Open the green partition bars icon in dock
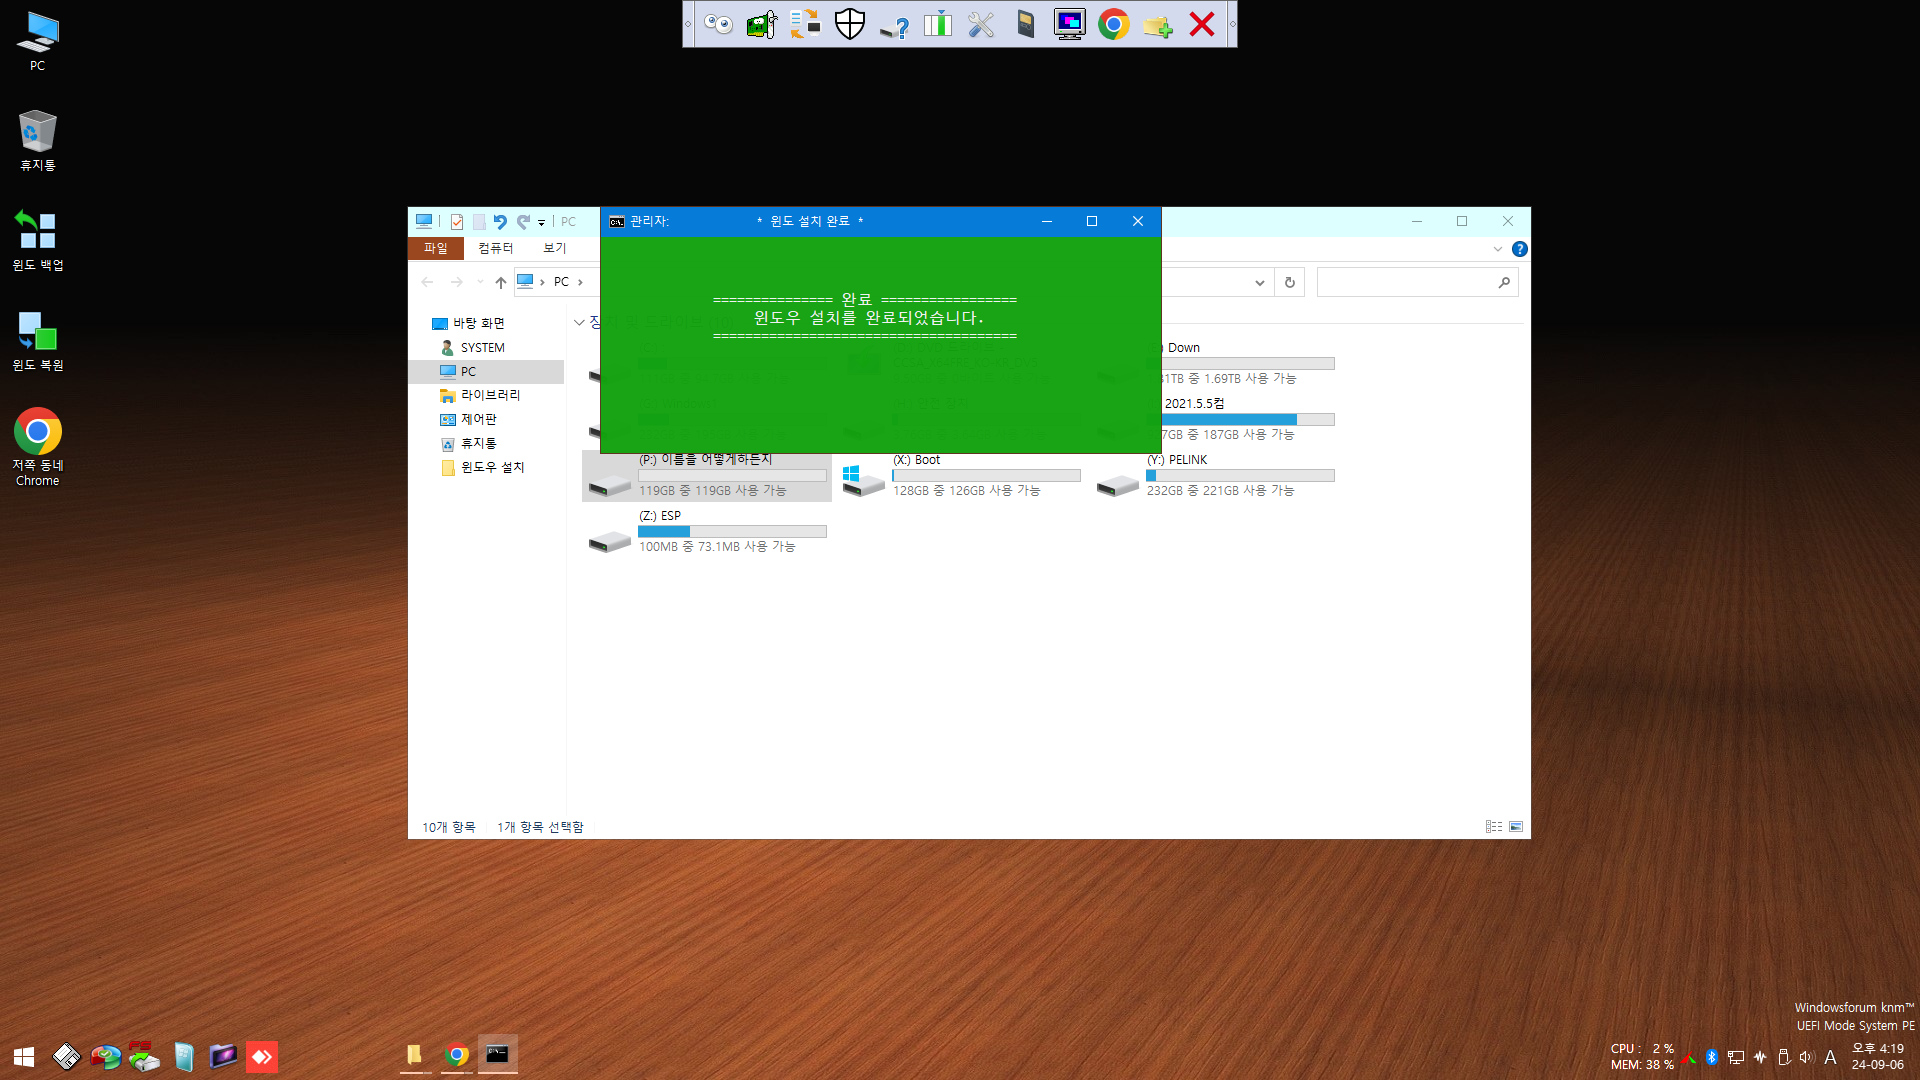1920x1080 pixels. [938, 24]
